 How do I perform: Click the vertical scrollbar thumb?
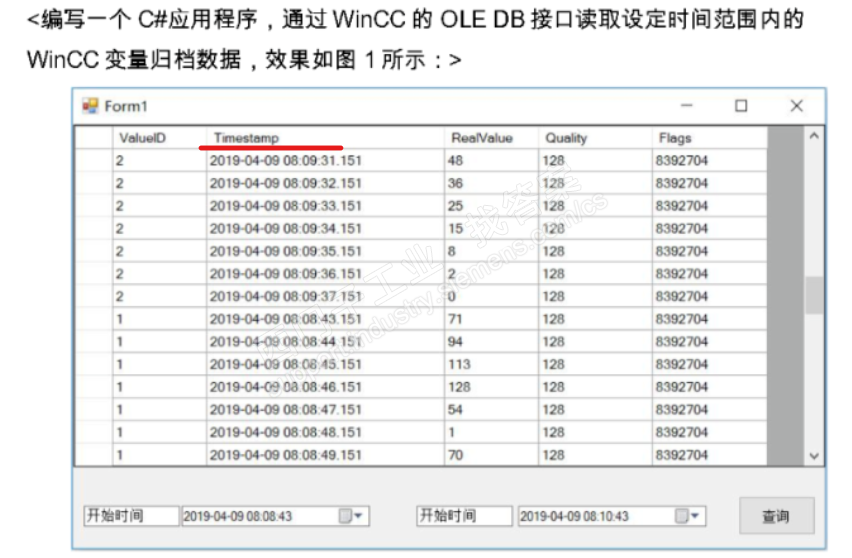[x=814, y=295]
